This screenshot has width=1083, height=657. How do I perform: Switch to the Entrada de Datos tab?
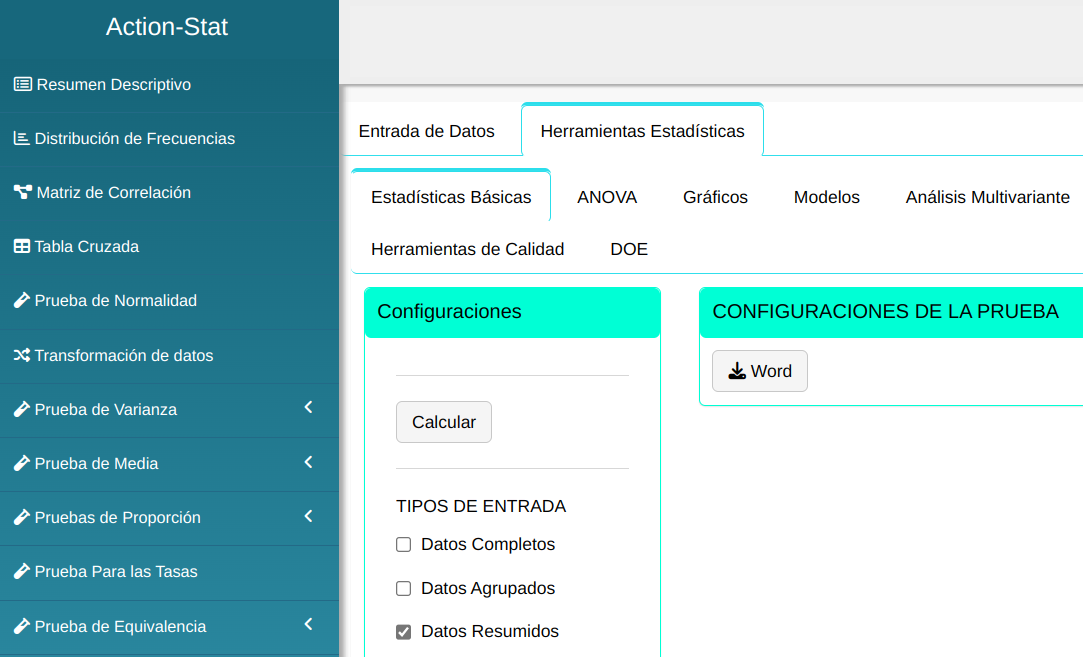(426, 131)
